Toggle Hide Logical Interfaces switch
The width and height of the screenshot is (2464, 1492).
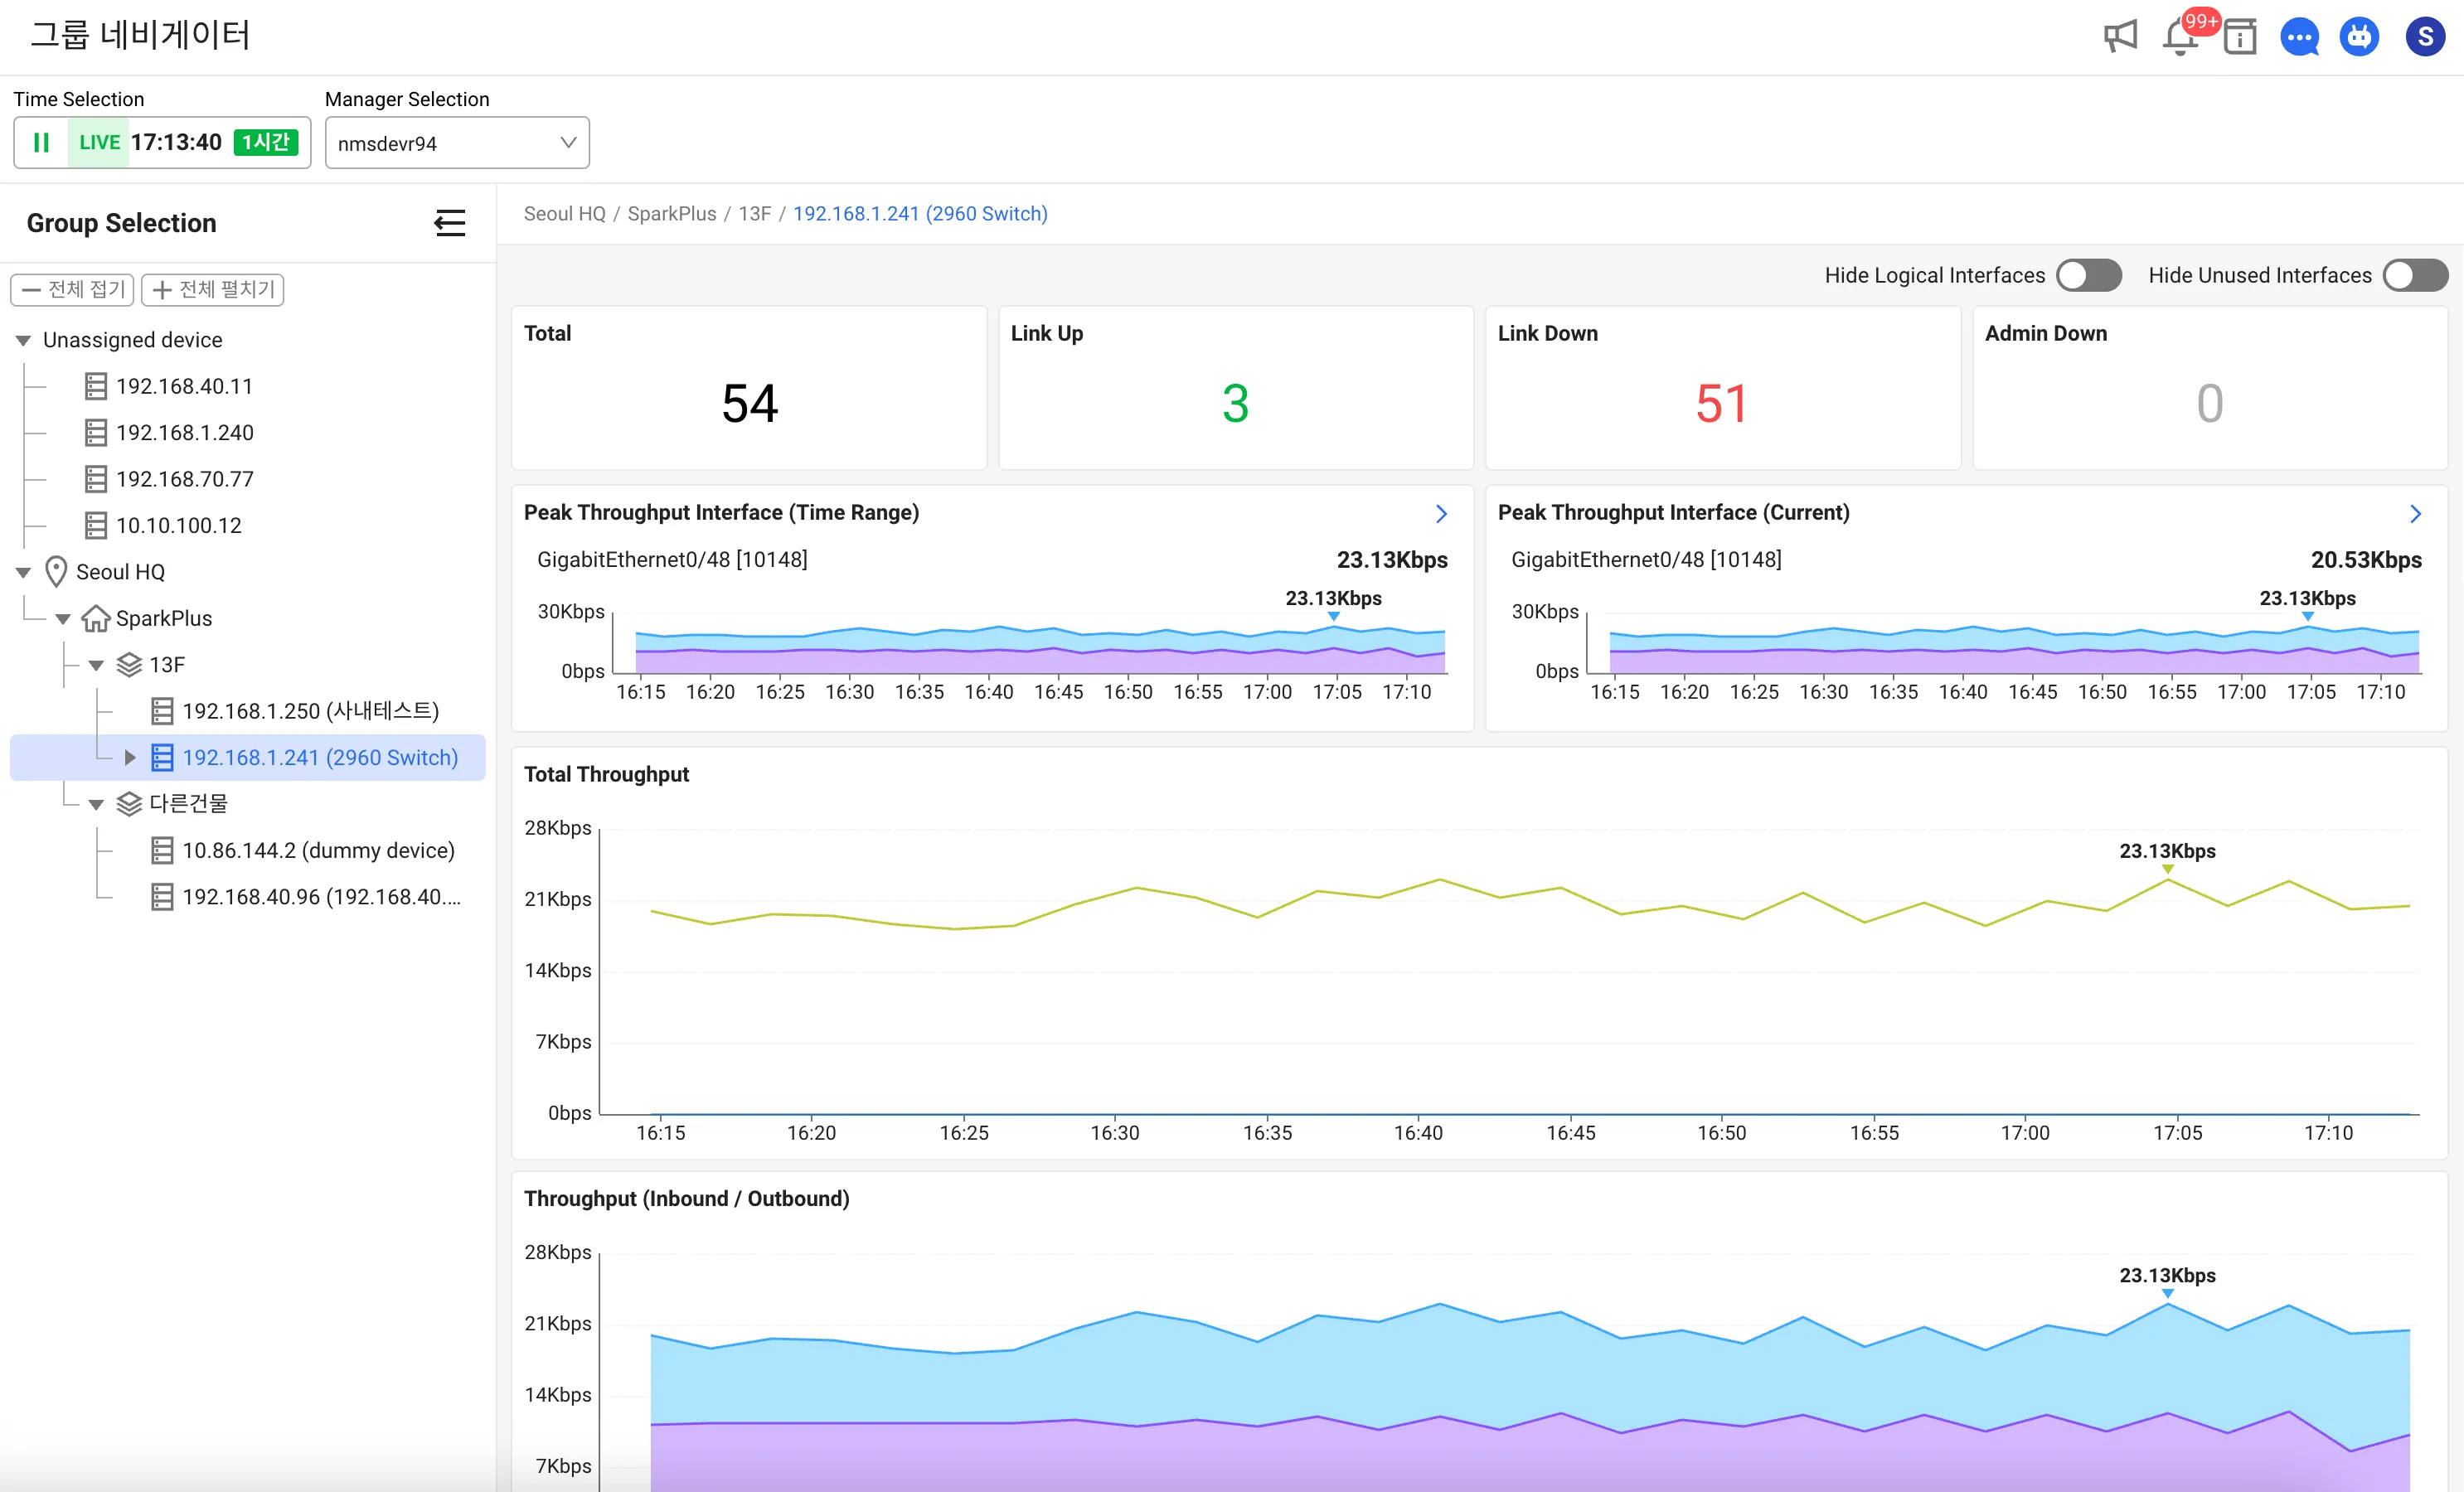click(x=2088, y=275)
